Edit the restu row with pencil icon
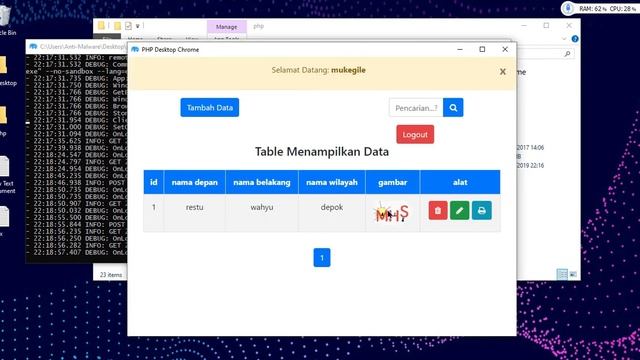The image size is (640, 360). click(460, 211)
